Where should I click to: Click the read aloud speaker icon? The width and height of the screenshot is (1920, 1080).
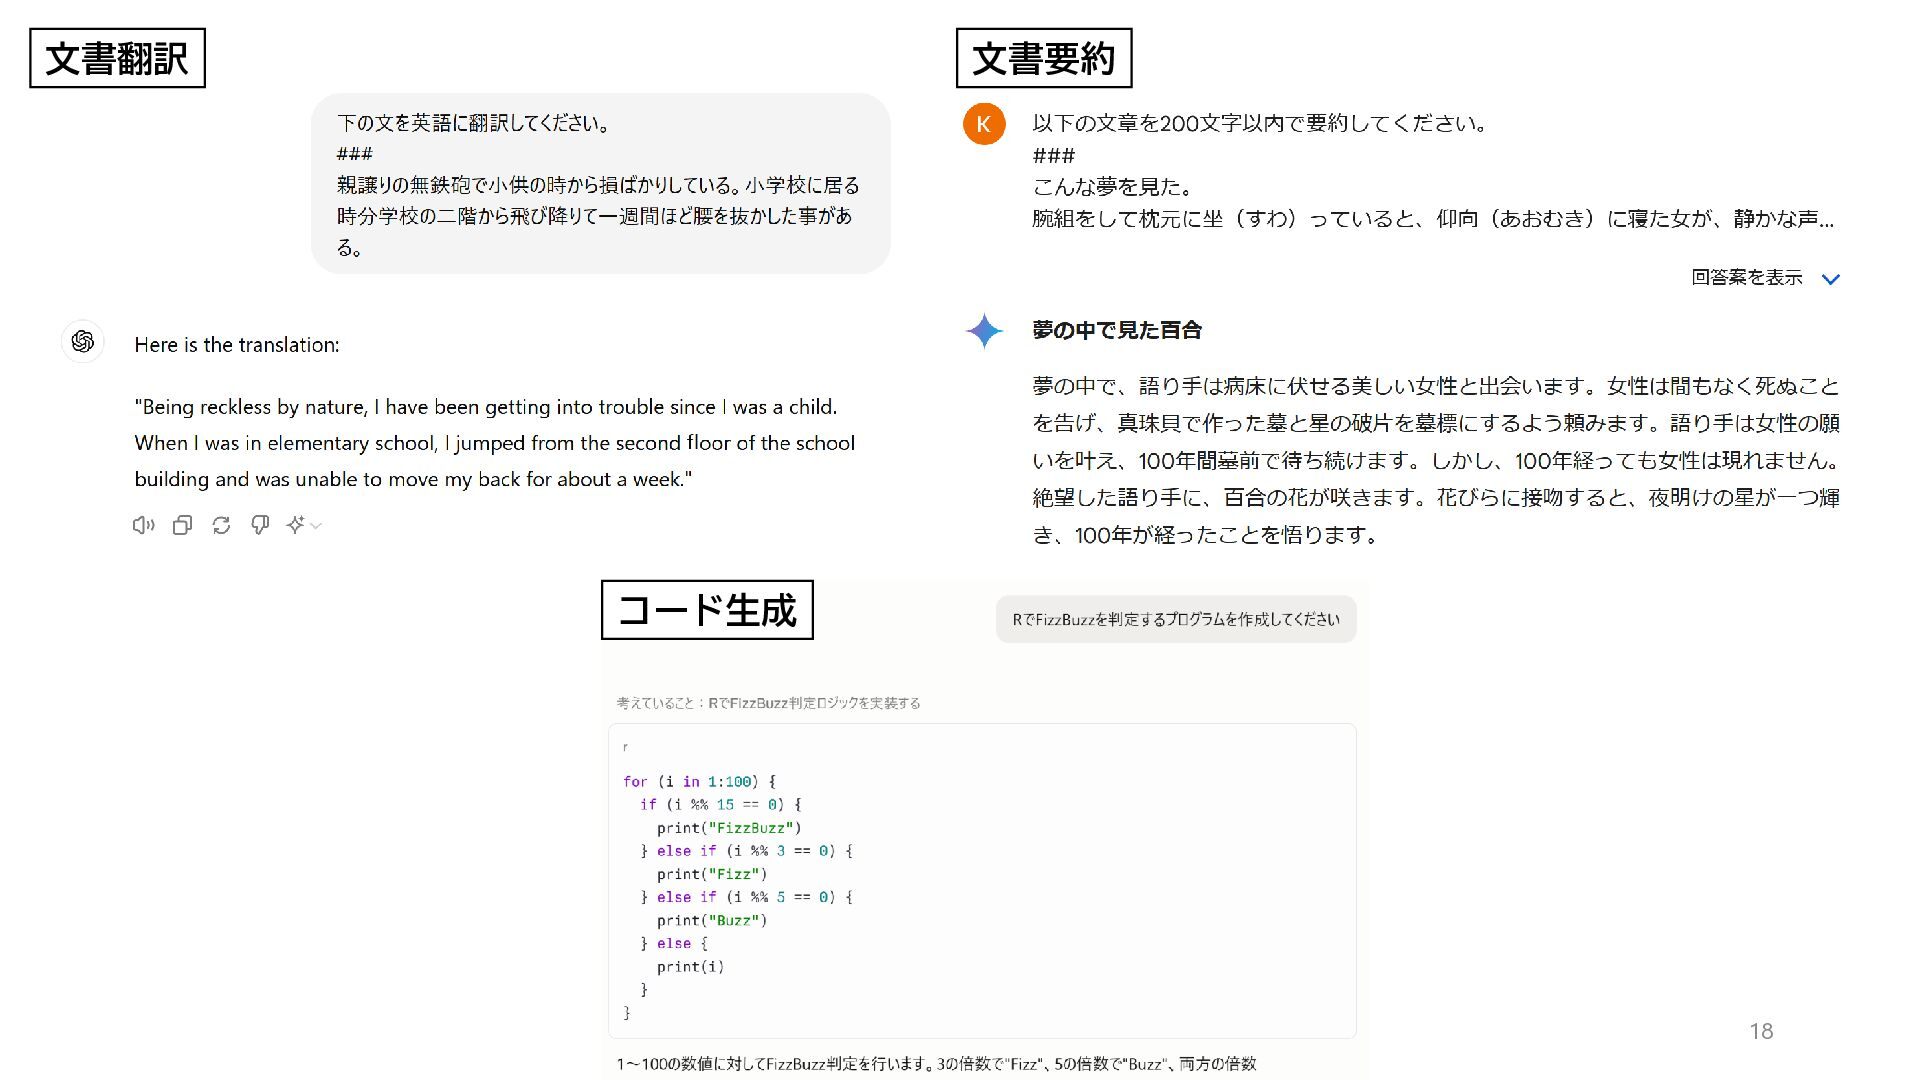pos(143,525)
